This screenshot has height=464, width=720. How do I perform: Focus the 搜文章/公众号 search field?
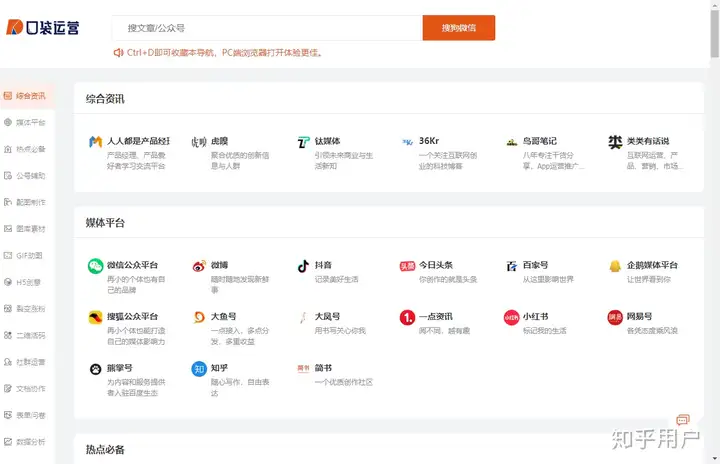click(267, 28)
